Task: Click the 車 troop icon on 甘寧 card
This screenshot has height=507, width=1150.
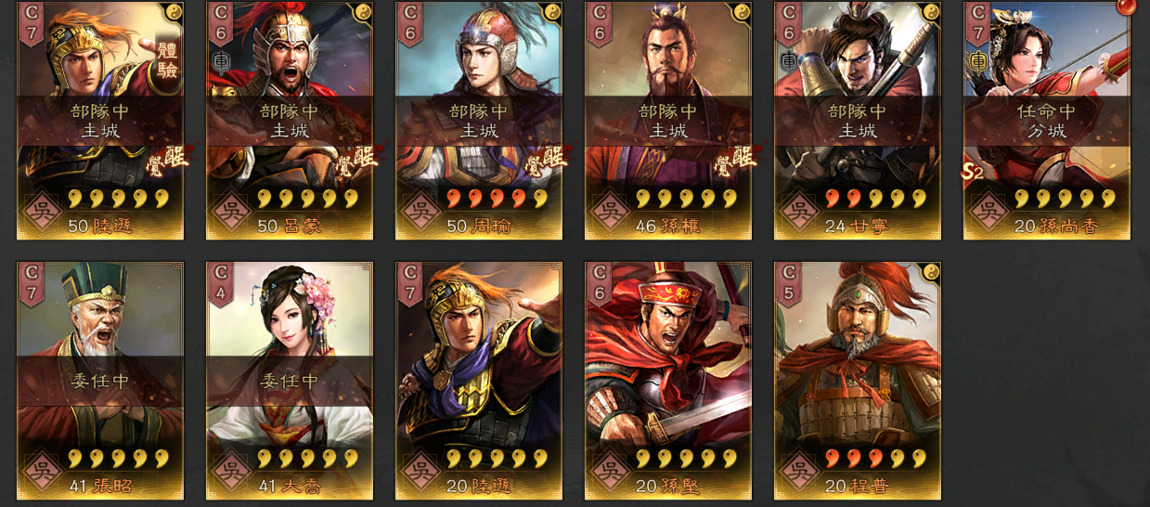Action: [789, 60]
